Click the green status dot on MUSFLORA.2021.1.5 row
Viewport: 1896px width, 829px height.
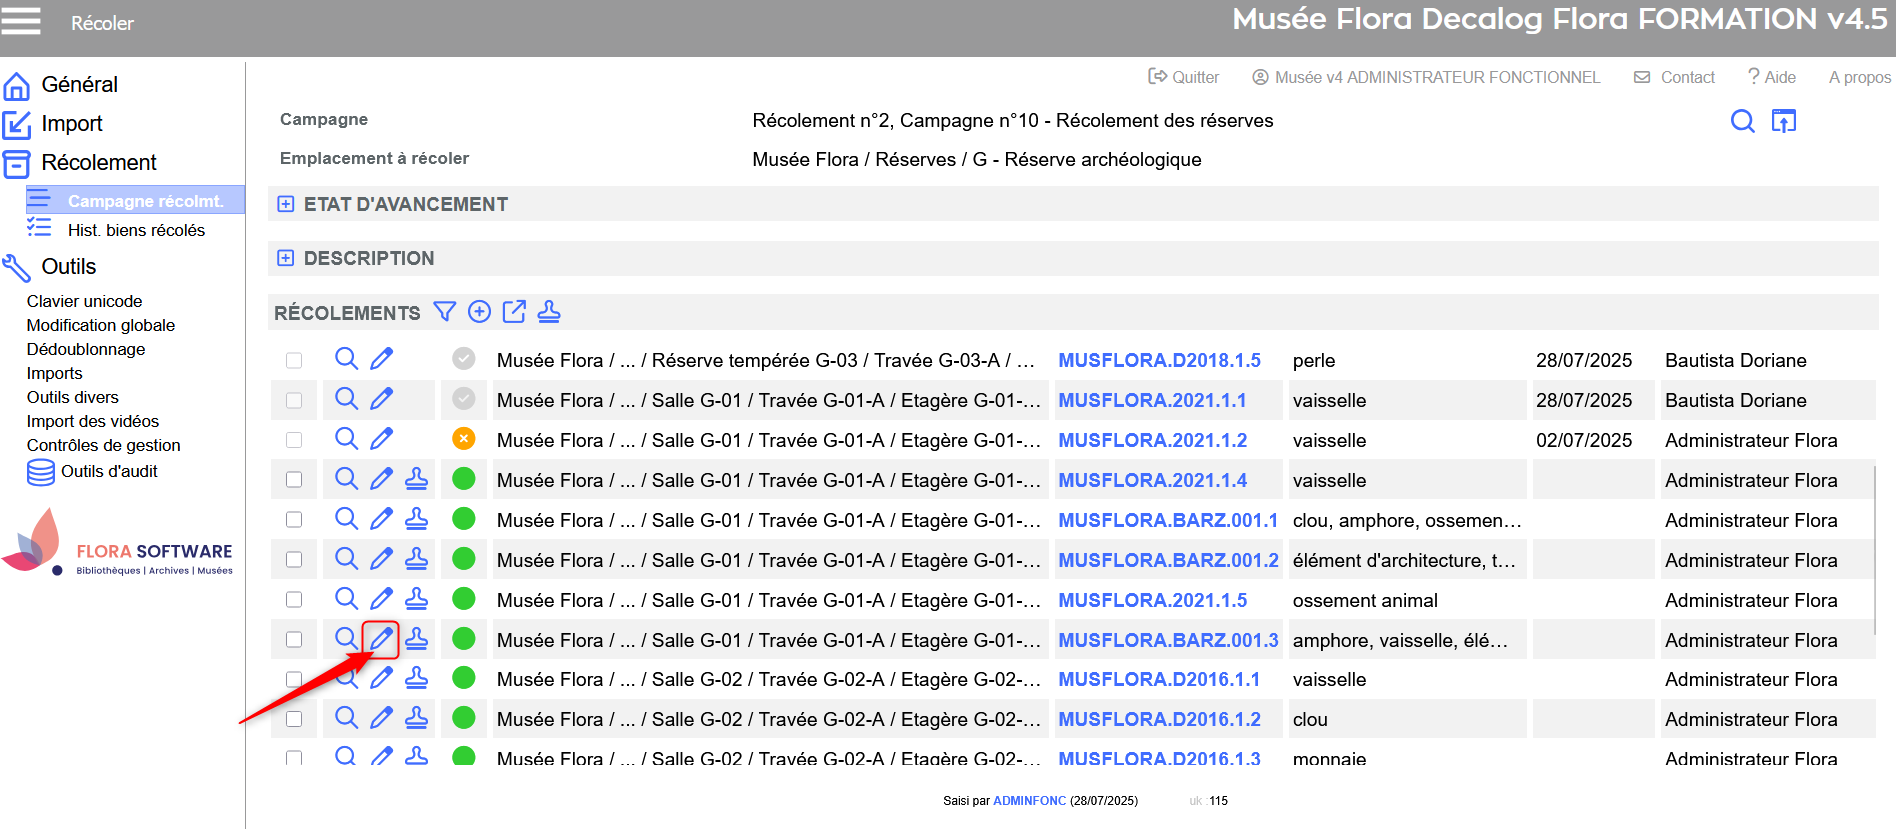pos(463,599)
